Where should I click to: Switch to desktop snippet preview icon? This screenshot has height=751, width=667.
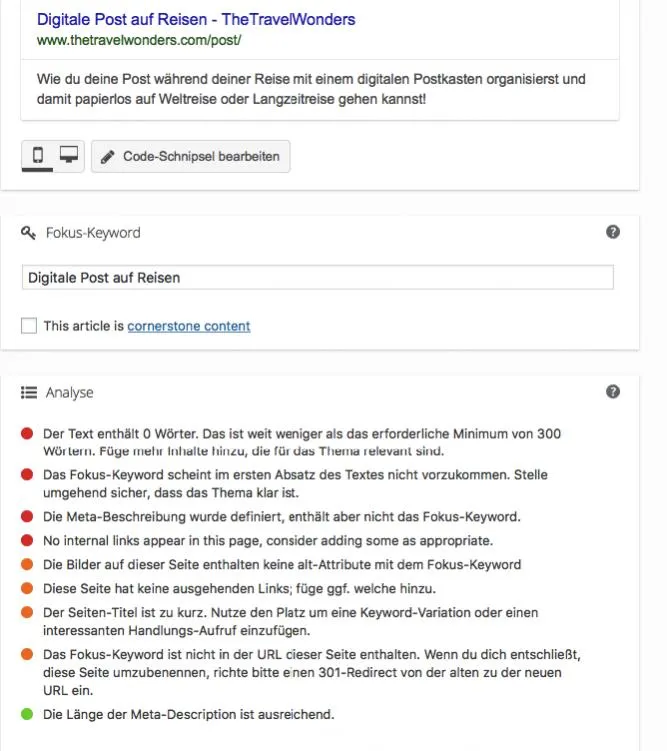(x=68, y=155)
